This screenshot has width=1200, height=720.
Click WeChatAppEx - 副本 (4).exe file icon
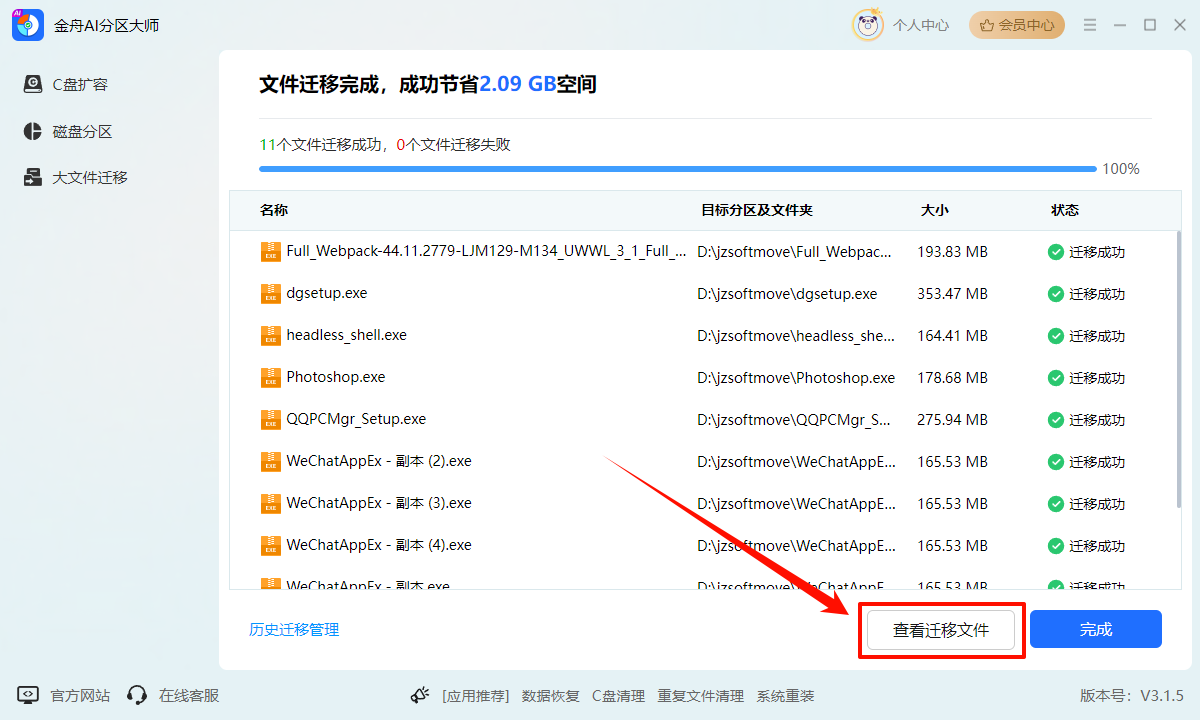point(270,546)
